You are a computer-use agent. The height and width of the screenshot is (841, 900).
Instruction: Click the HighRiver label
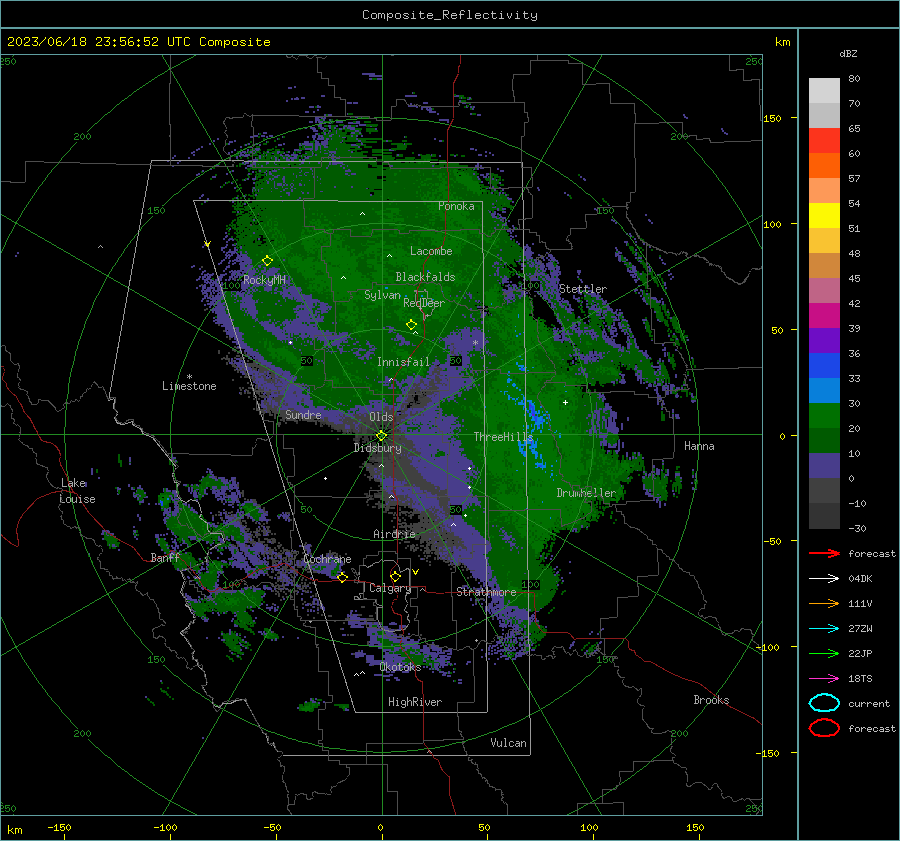(415, 702)
